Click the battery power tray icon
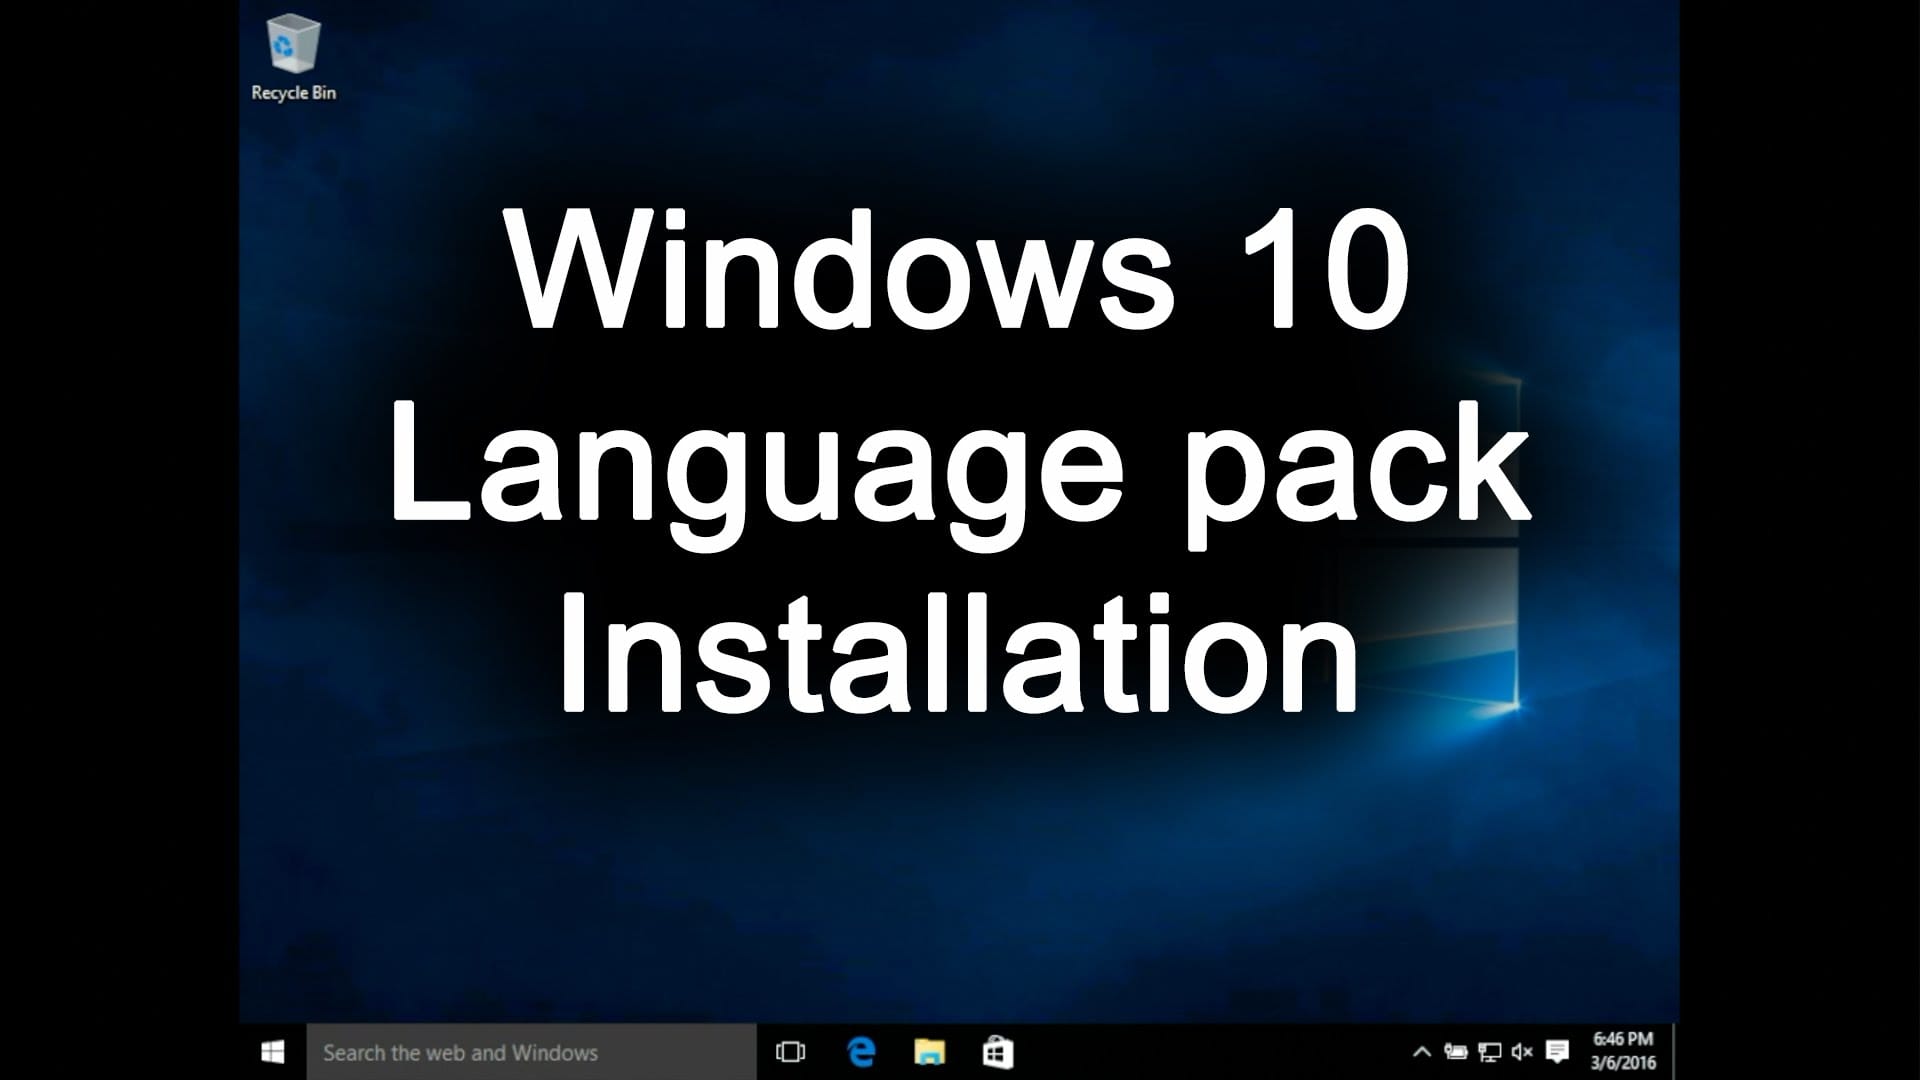Viewport: 1920px width, 1080px height. tap(1456, 1052)
